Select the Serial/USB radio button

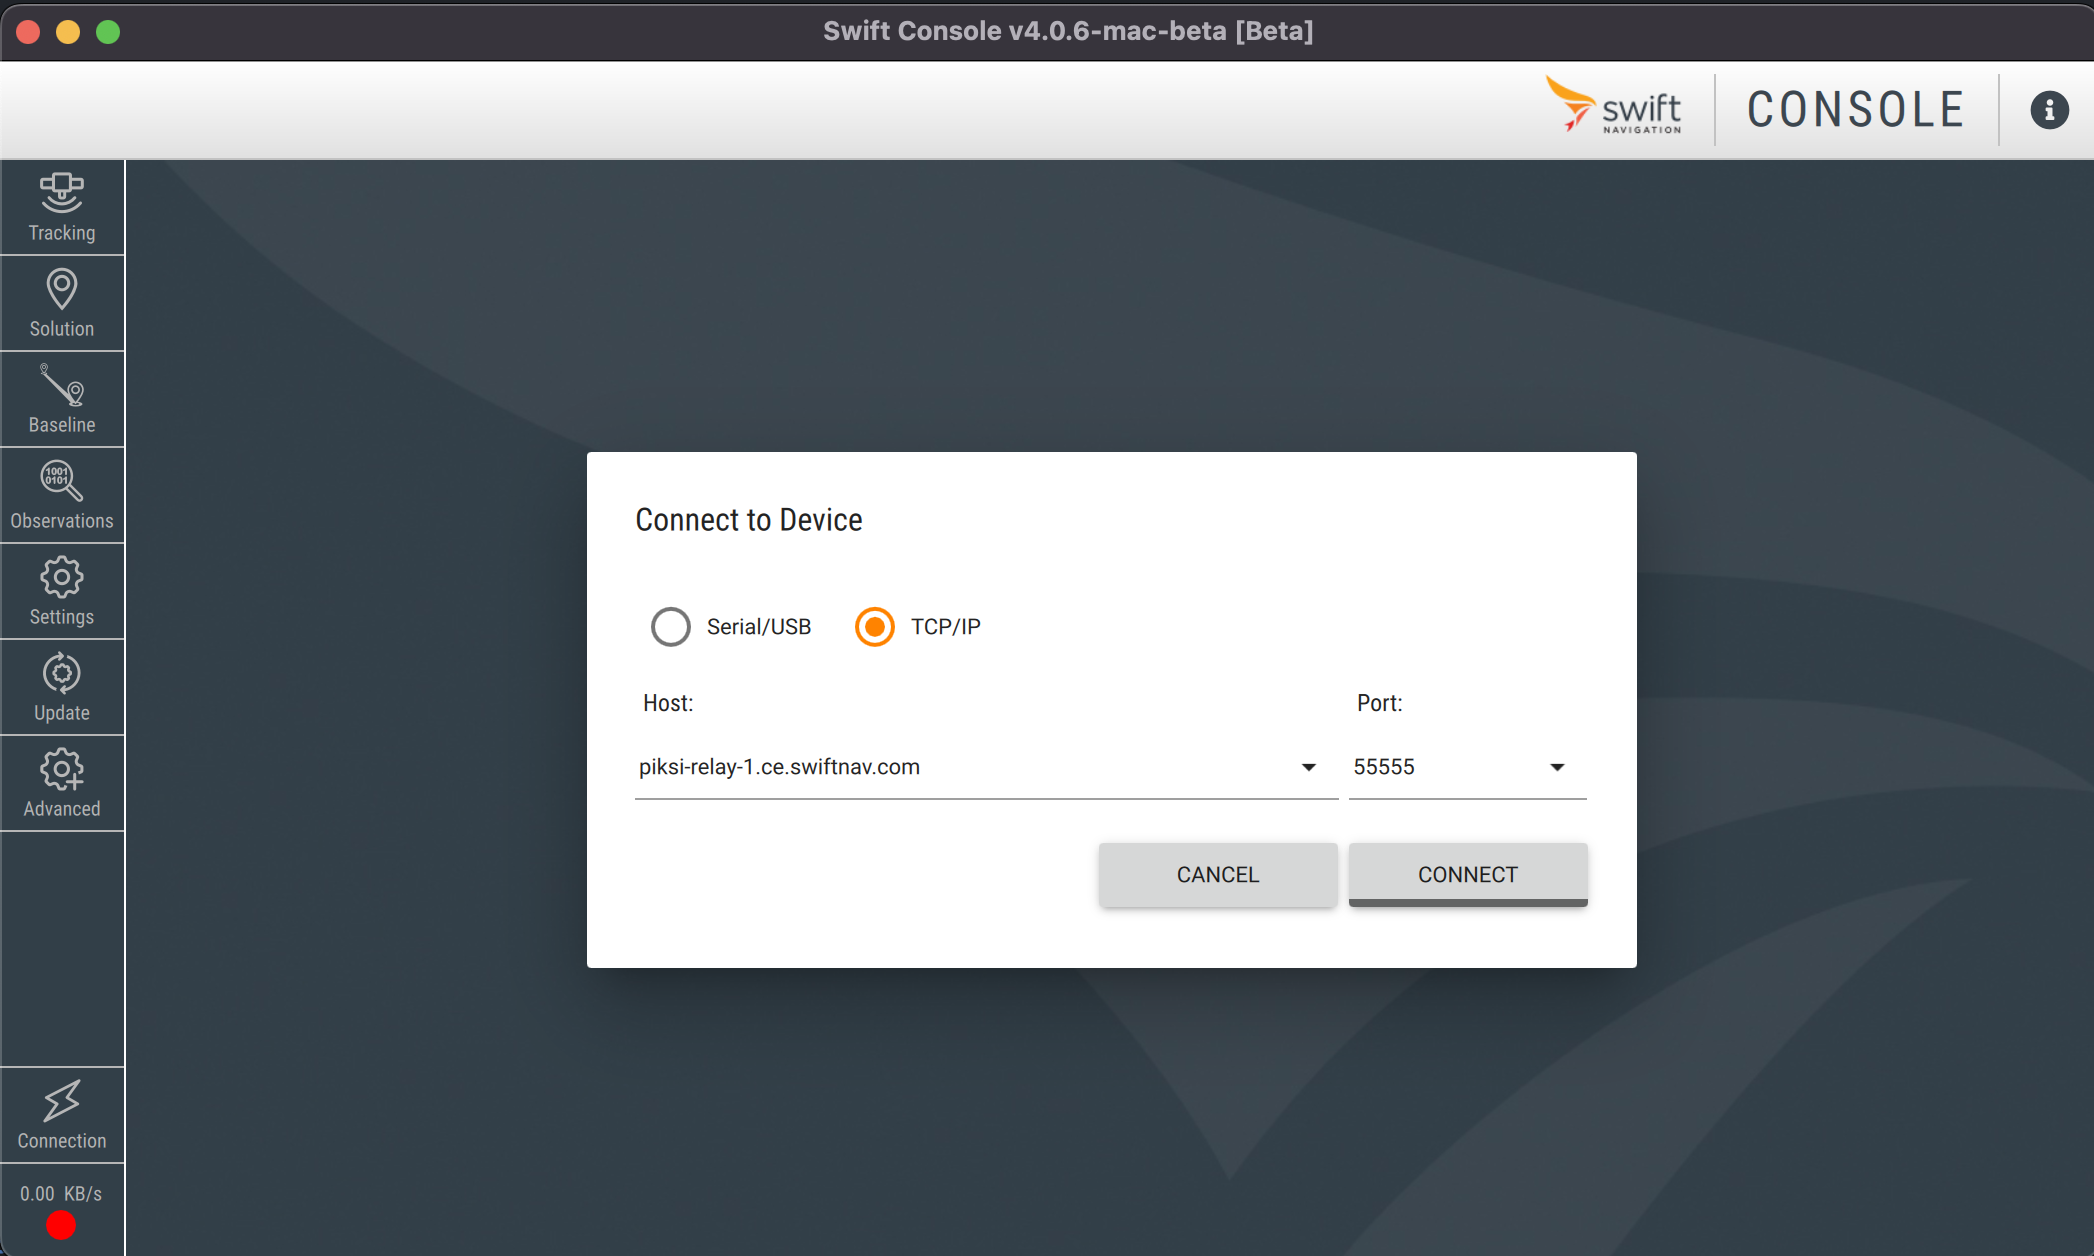point(670,627)
